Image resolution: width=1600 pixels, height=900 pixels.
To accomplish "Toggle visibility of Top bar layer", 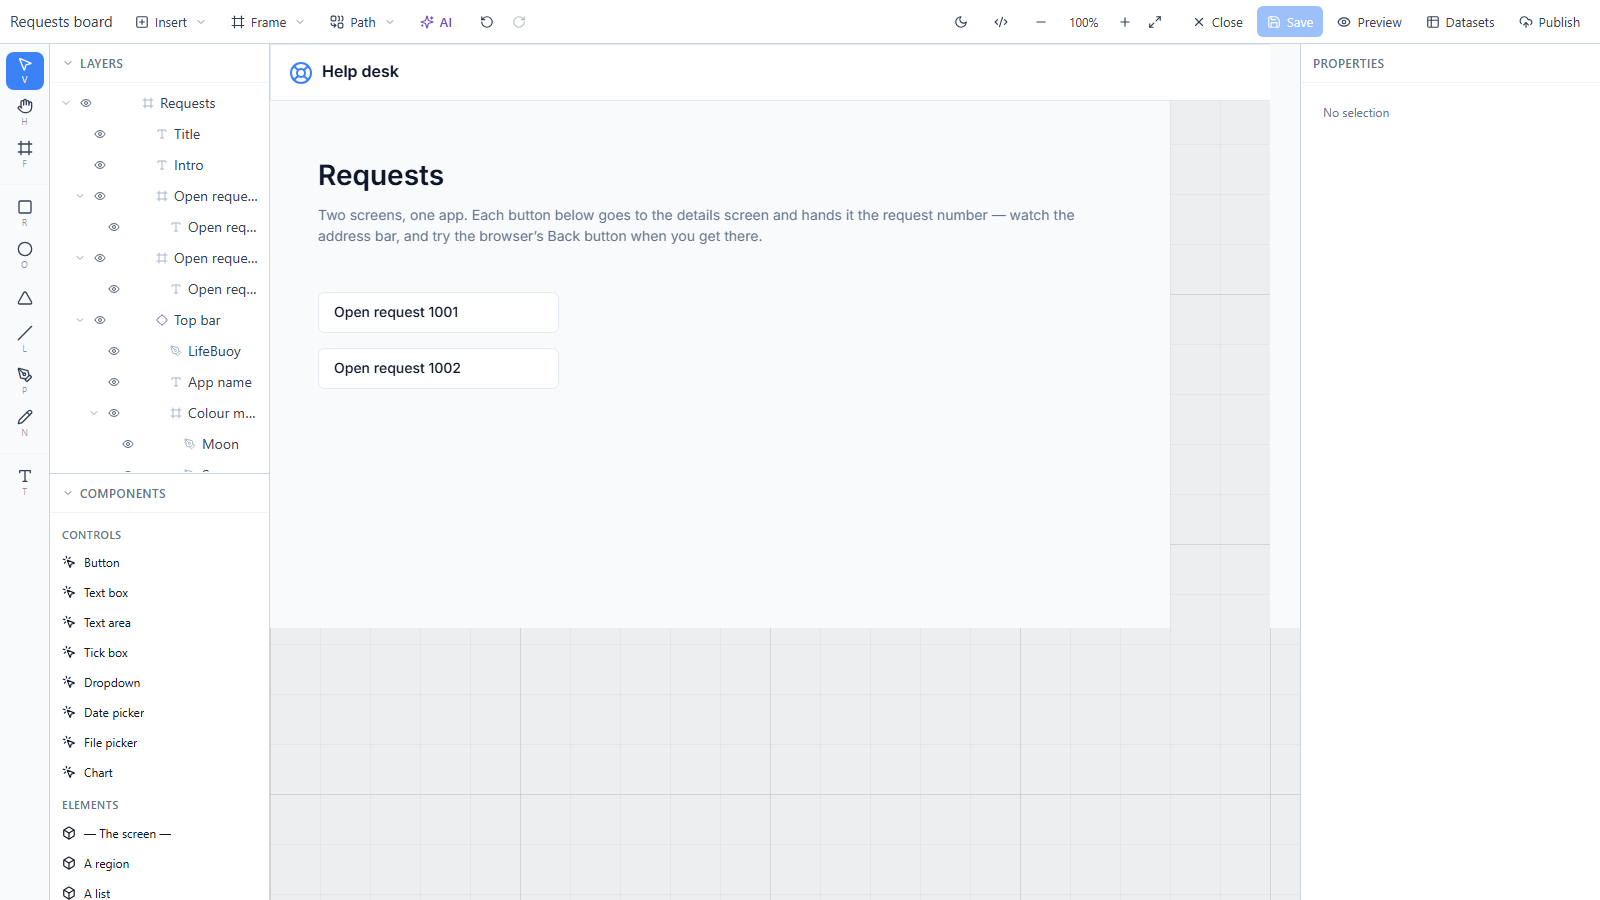I will pyautogui.click(x=100, y=320).
